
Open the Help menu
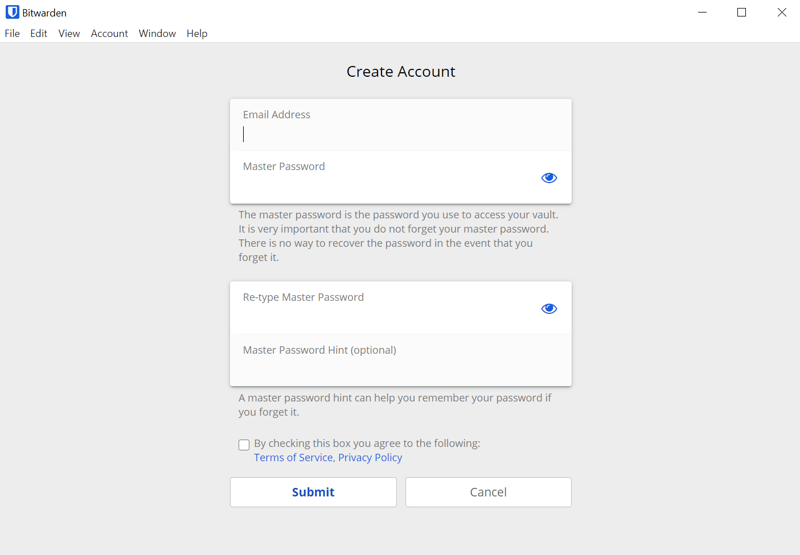click(197, 34)
